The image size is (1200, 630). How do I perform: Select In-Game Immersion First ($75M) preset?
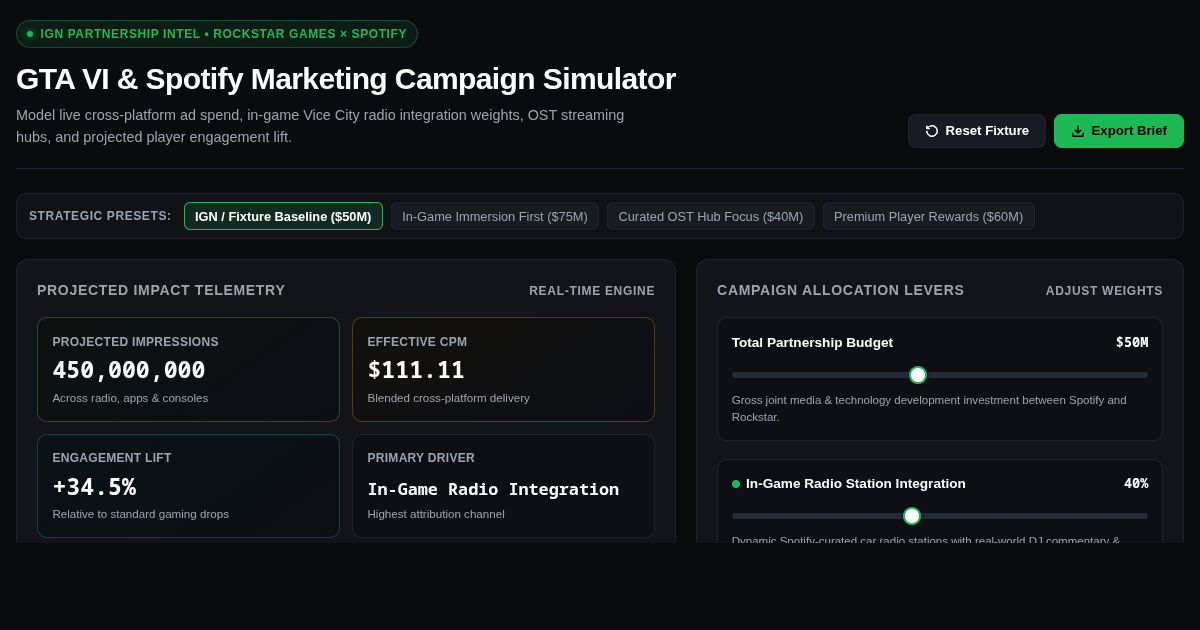(x=495, y=216)
